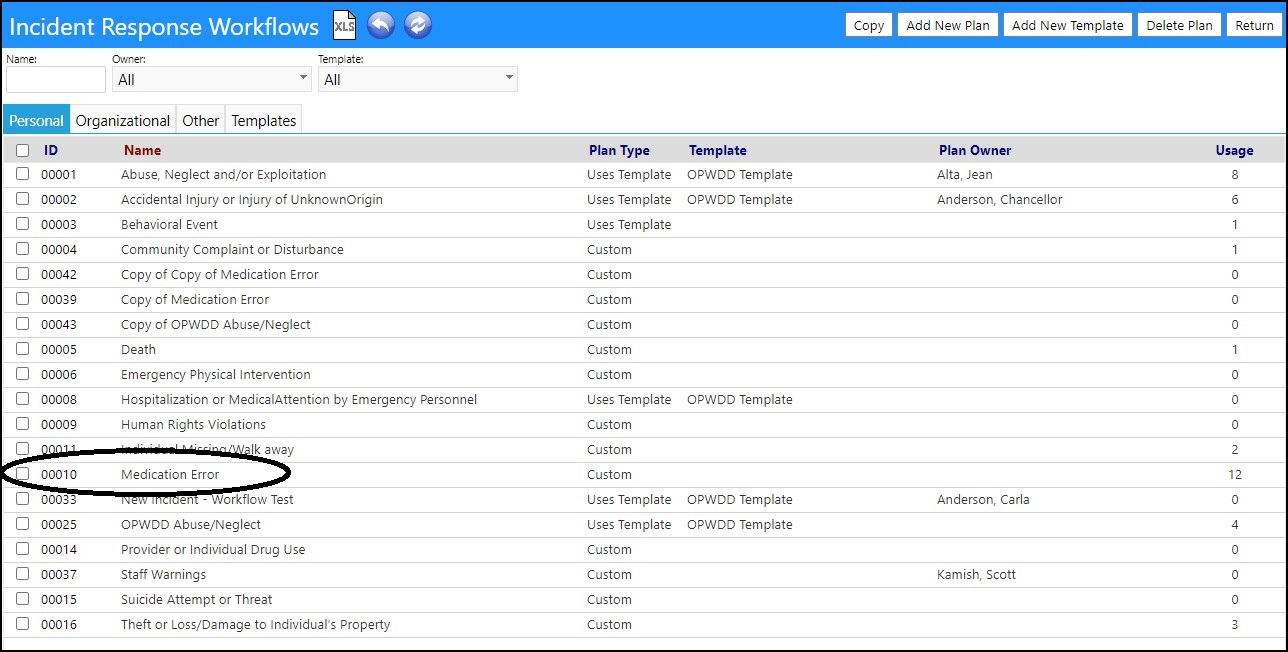
Task: Click Add New Template button
Action: click(1068, 25)
